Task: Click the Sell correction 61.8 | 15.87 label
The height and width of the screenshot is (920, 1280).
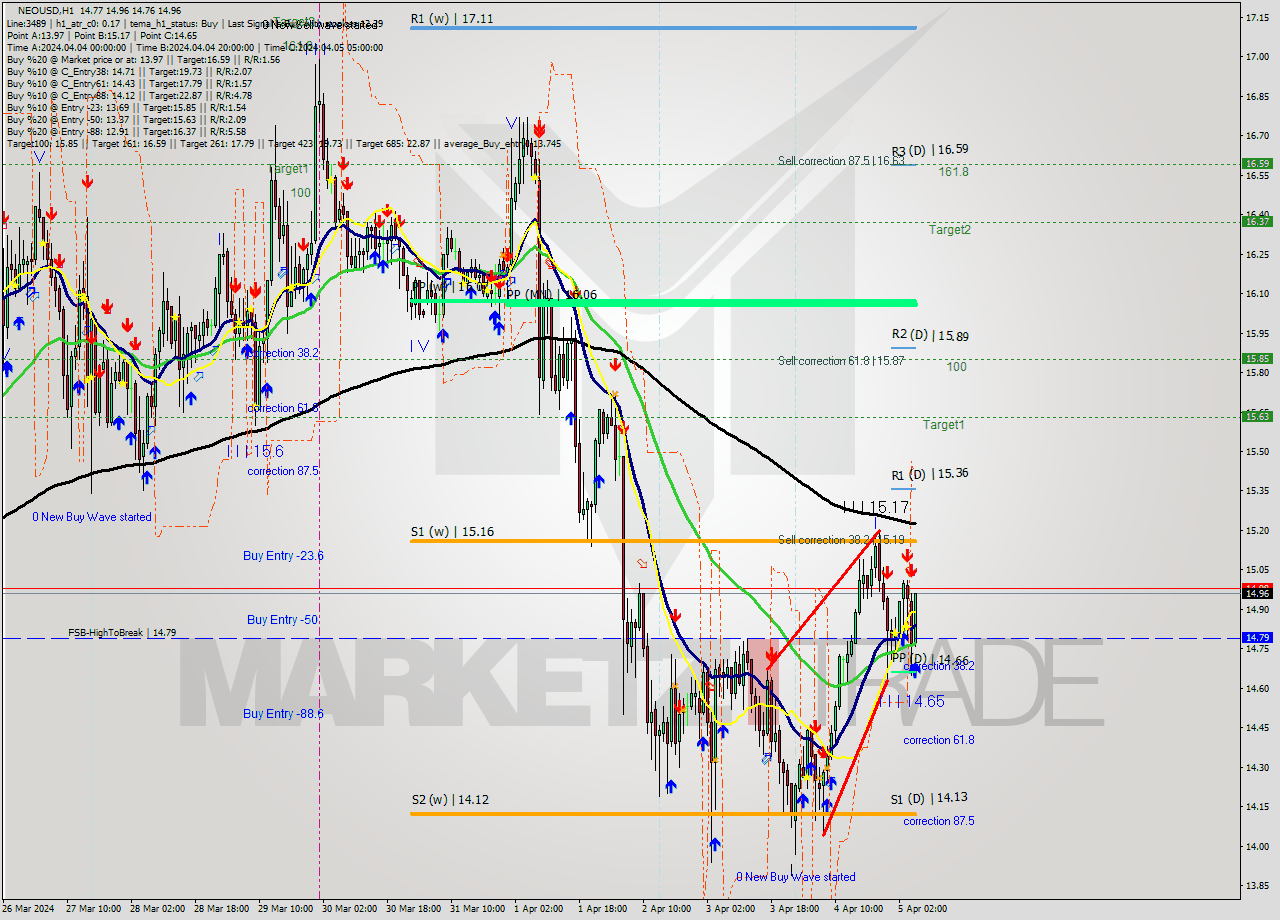Action: pyautogui.click(x=841, y=361)
